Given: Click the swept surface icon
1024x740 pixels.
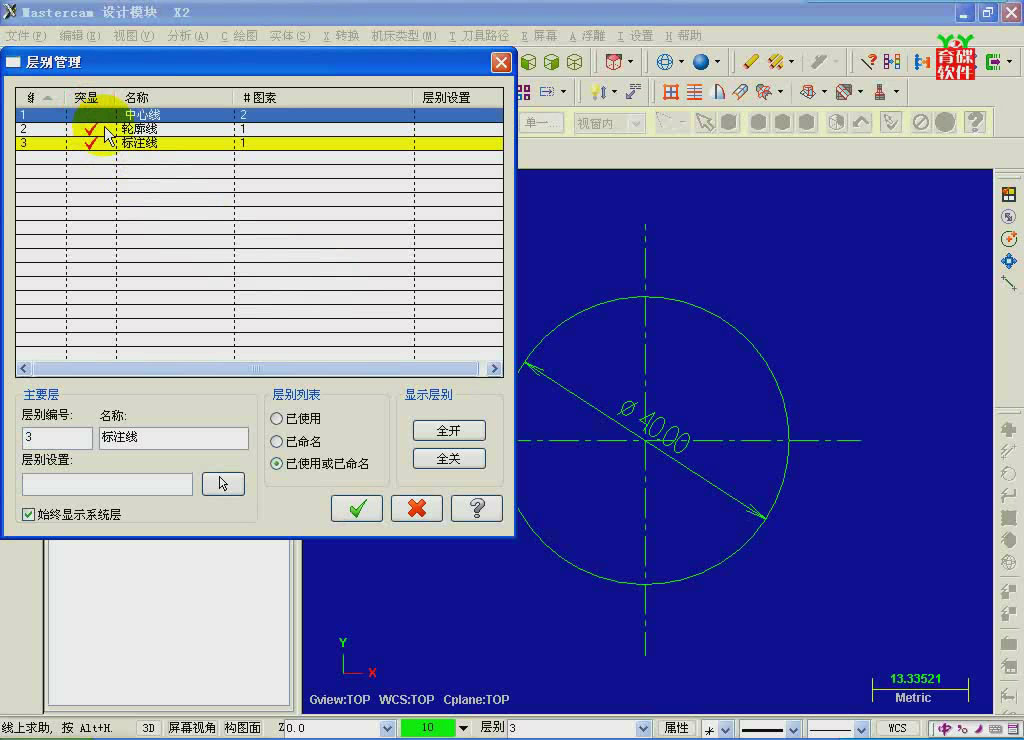Looking at the screenshot, I should pyautogui.click(x=740, y=92).
